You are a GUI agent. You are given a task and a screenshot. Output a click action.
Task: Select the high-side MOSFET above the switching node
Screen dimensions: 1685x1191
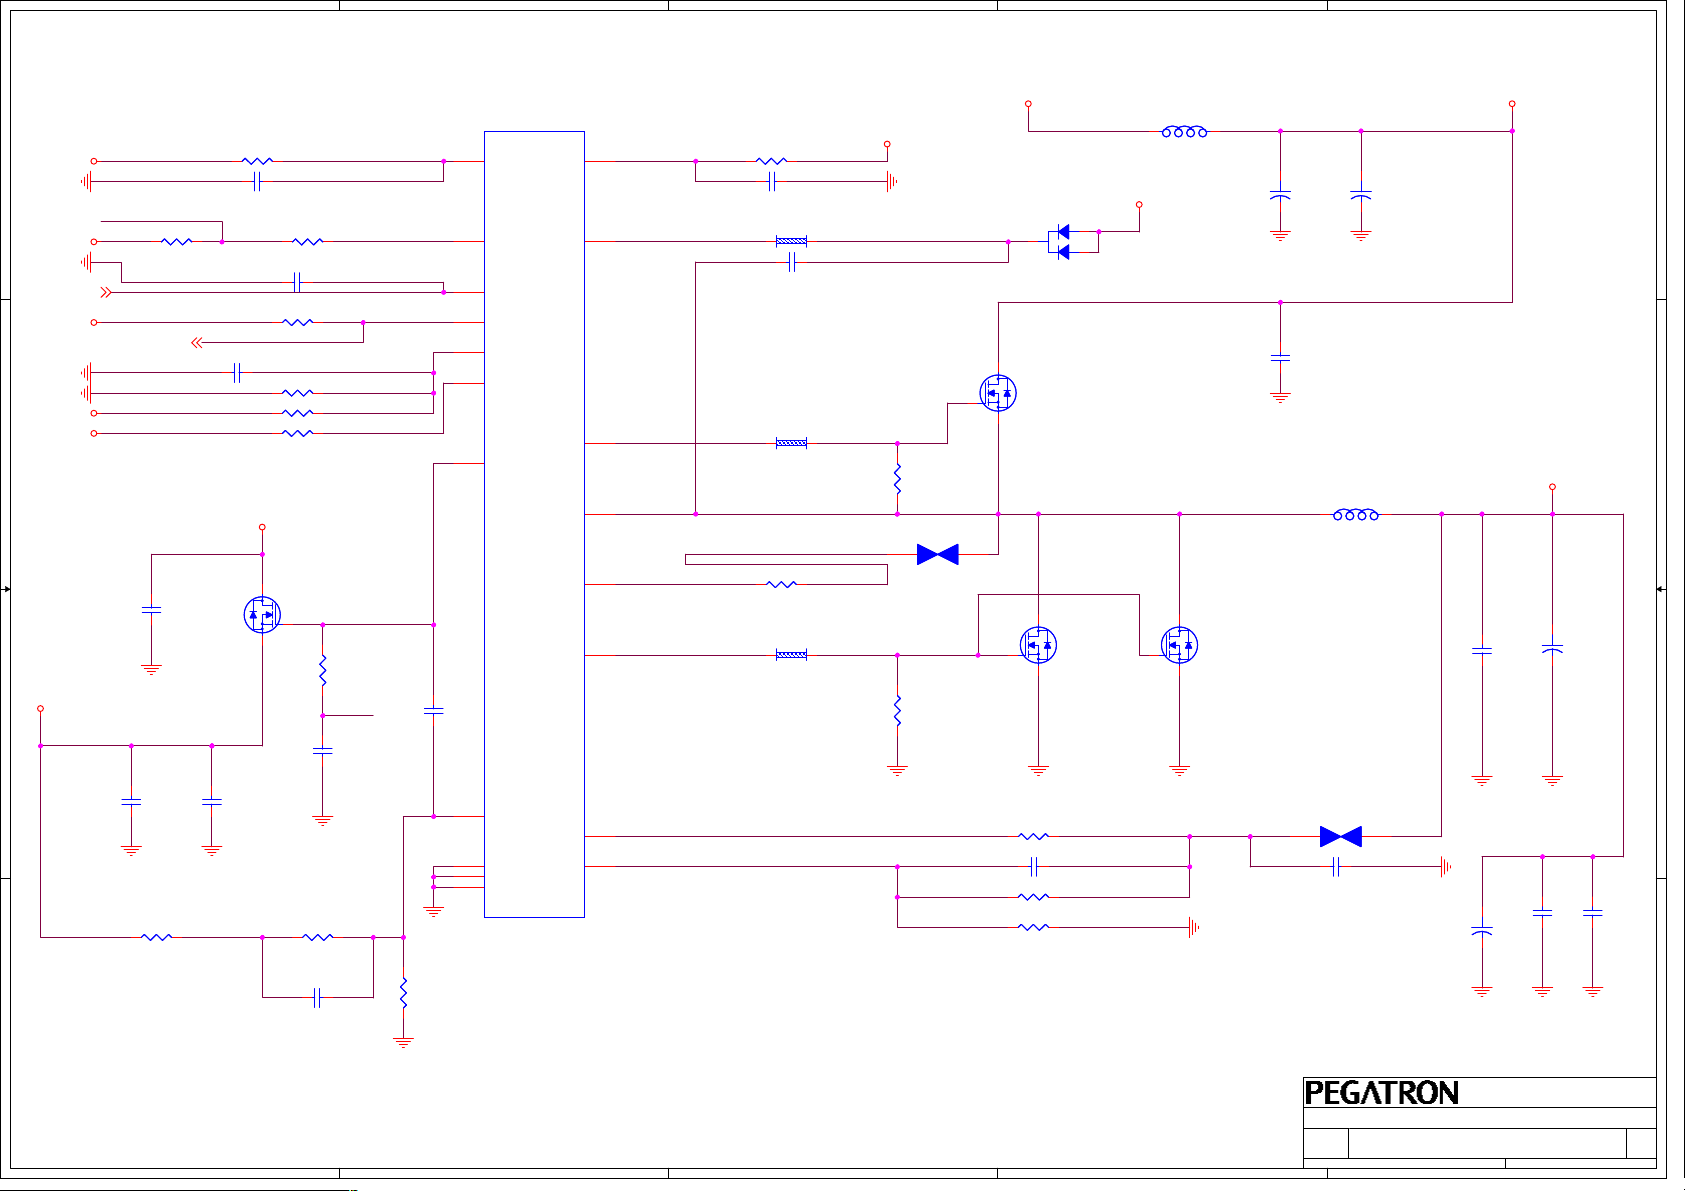coord(998,393)
